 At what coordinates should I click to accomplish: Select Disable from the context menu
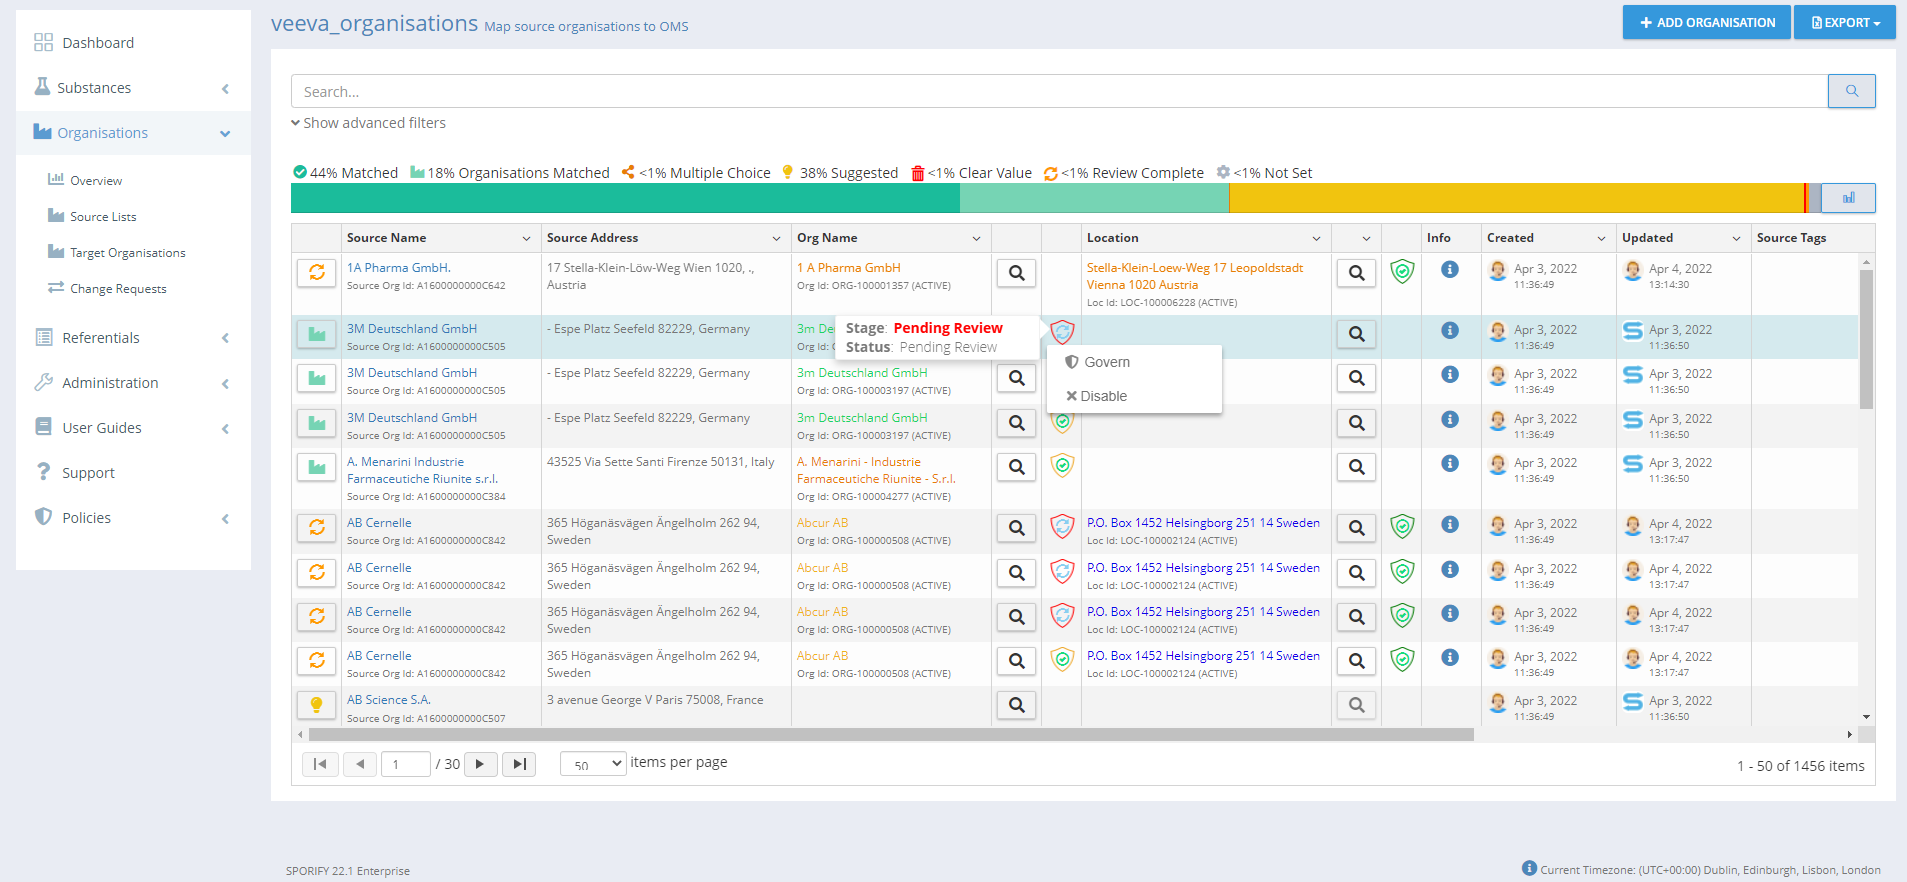tap(1102, 396)
